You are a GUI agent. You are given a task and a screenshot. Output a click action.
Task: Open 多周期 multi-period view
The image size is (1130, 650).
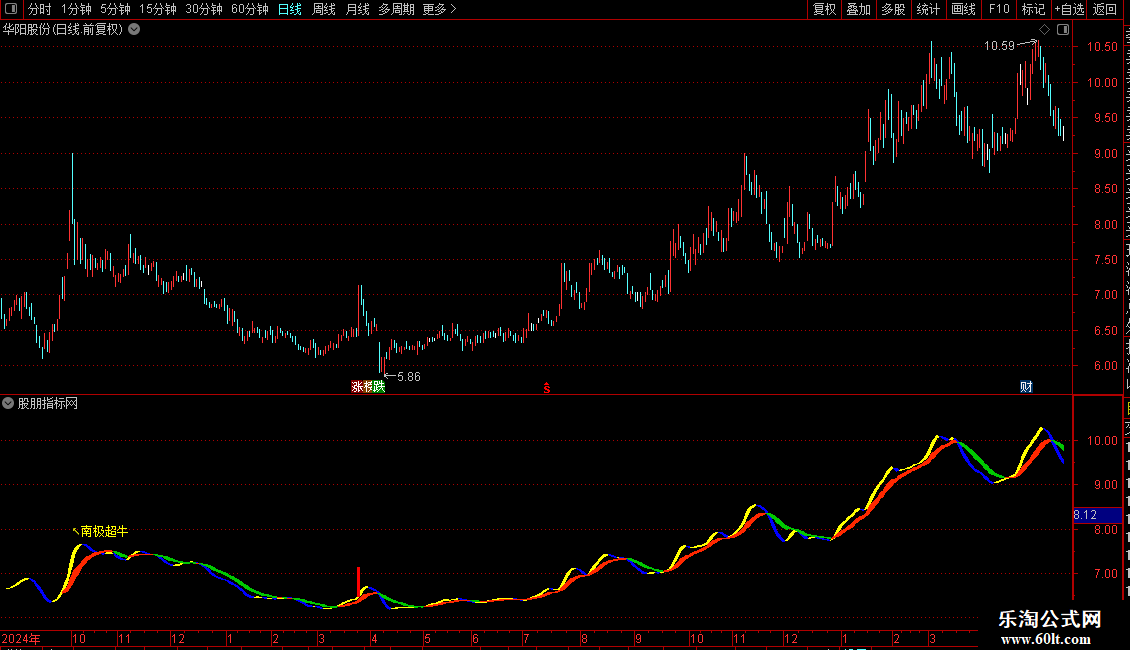[x=396, y=9]
